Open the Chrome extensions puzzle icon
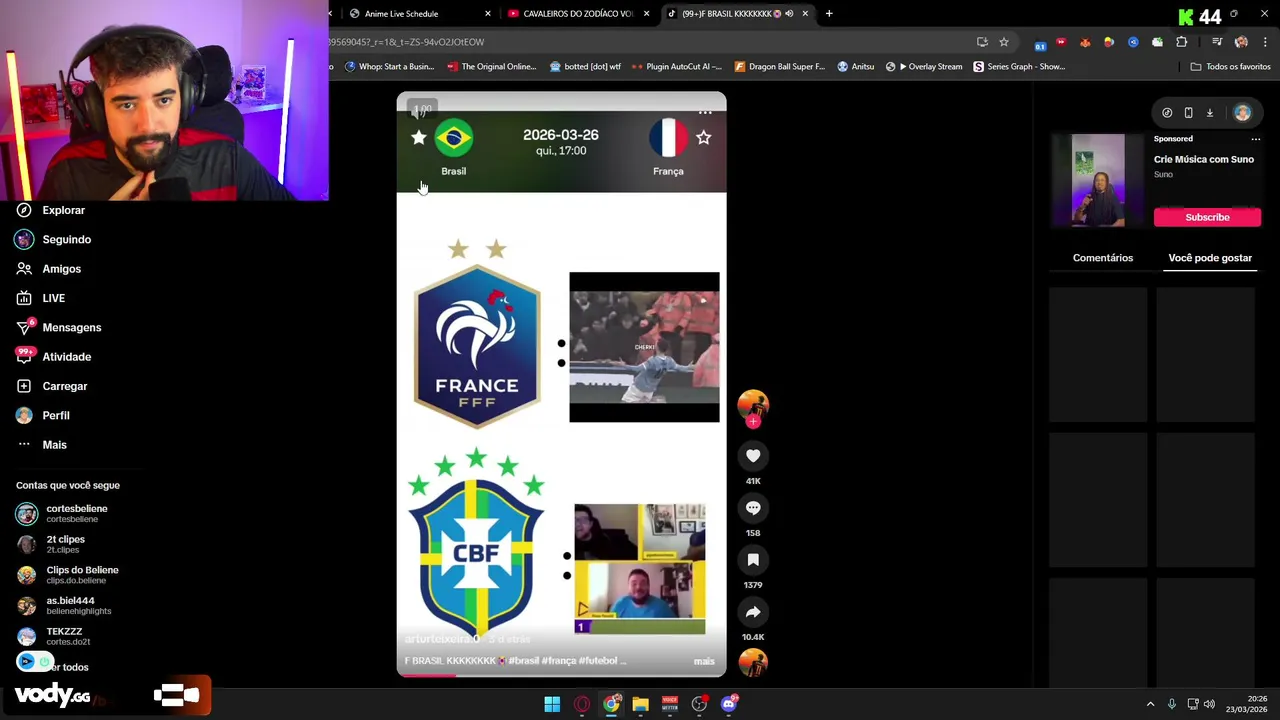 1181,42
